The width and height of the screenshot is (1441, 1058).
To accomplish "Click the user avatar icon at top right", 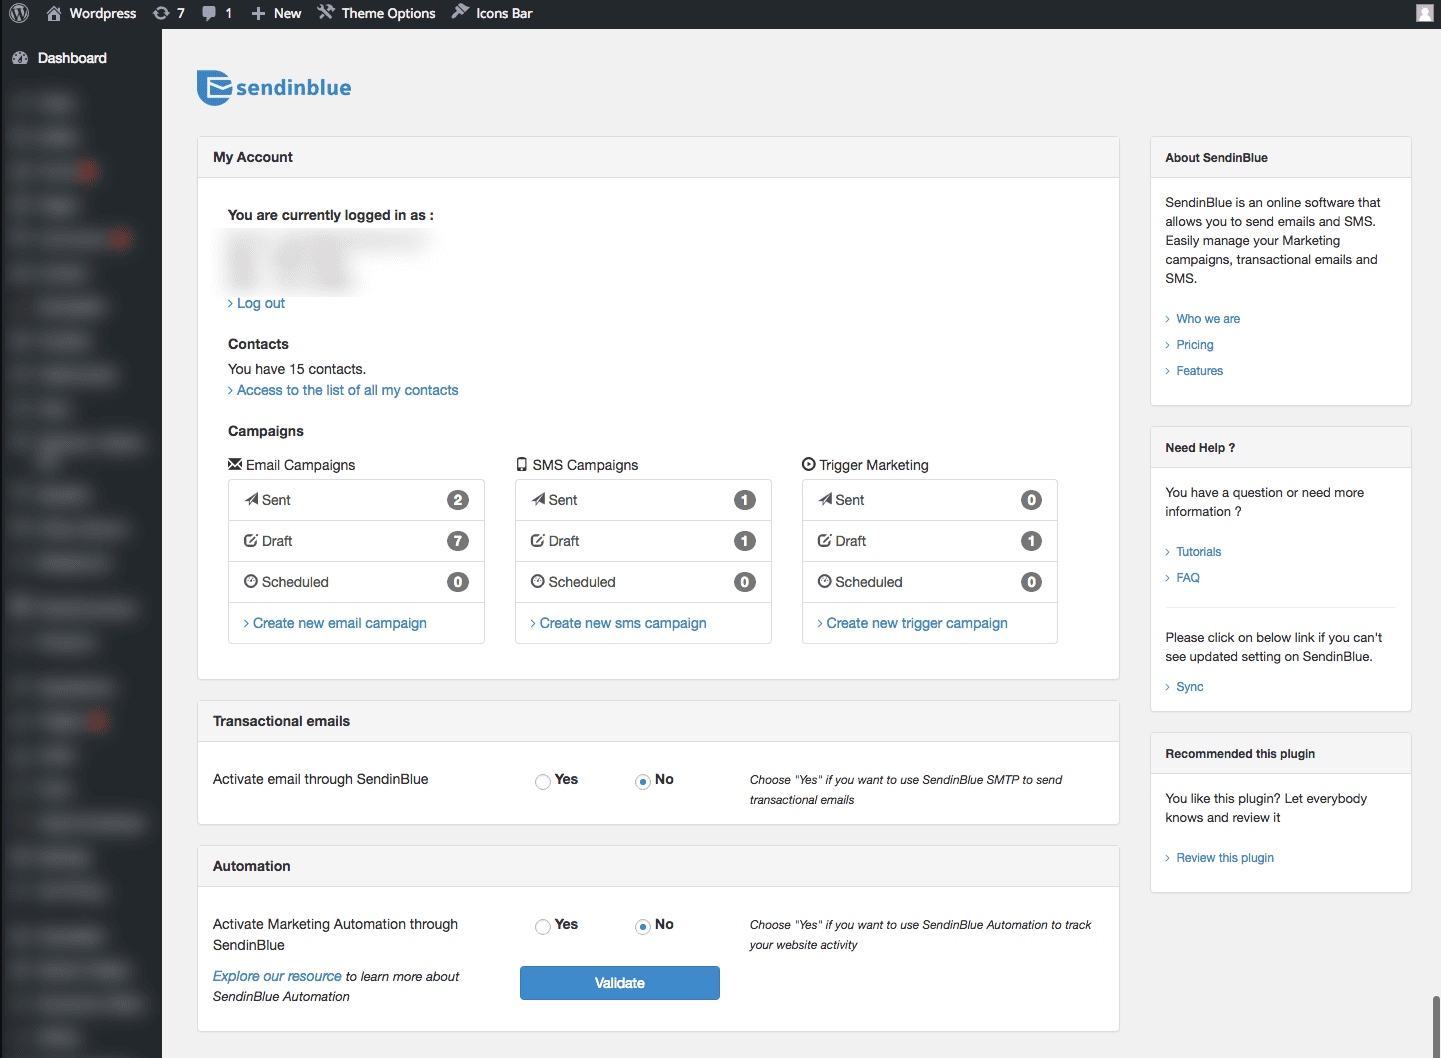I will [1424, 13].
